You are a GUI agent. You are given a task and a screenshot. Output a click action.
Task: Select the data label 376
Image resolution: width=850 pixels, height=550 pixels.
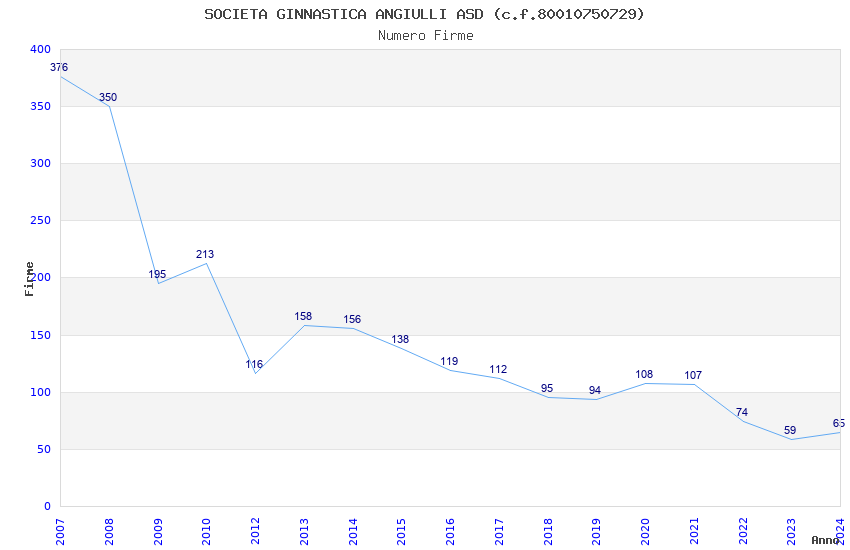tap(59, 67)
